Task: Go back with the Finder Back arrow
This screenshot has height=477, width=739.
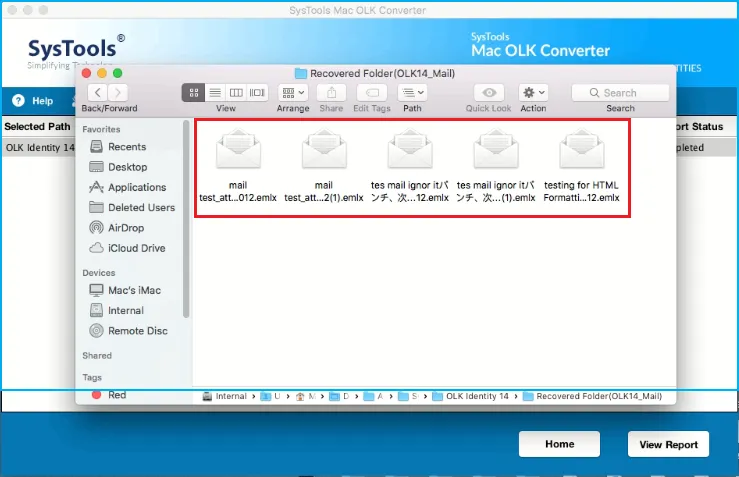Action: [98, 92]
